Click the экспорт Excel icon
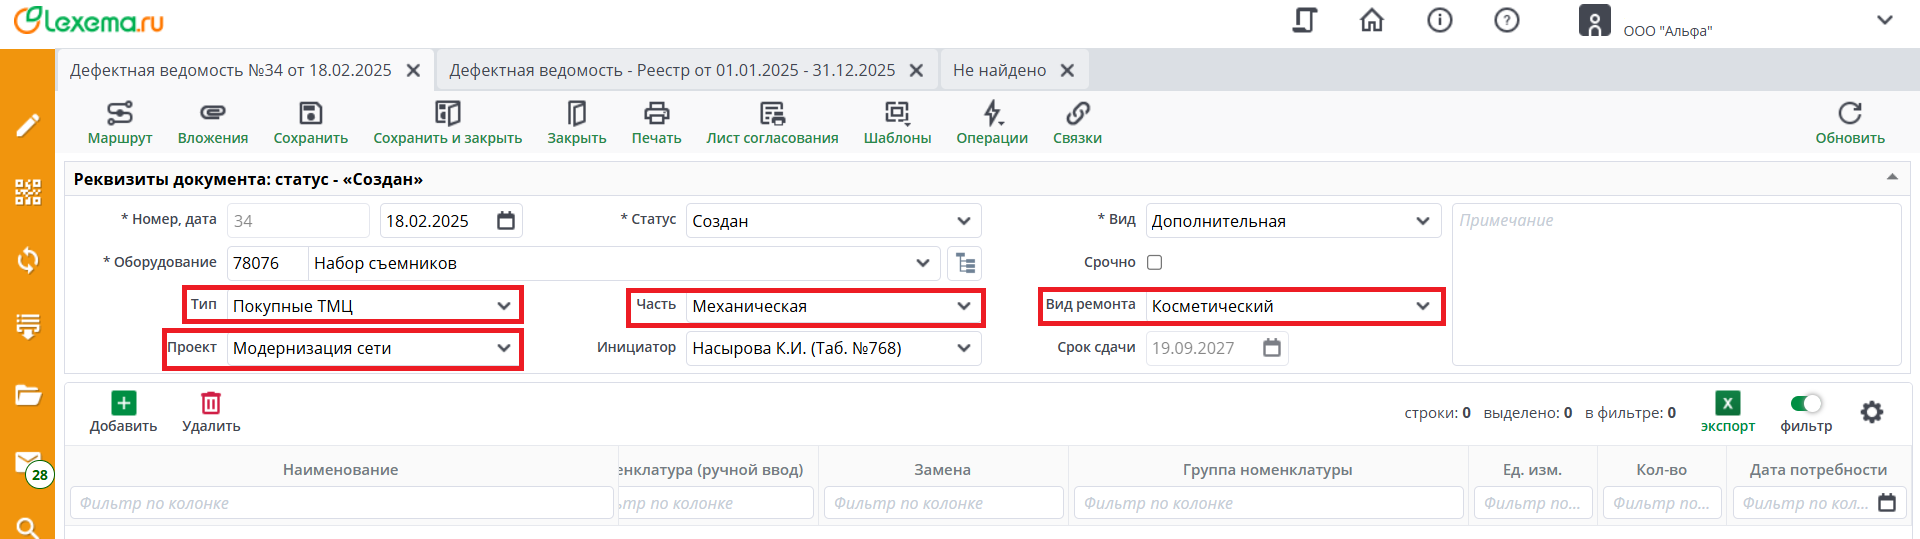The width and height of the screenshot is (1920, 539). pos(1727,403)
